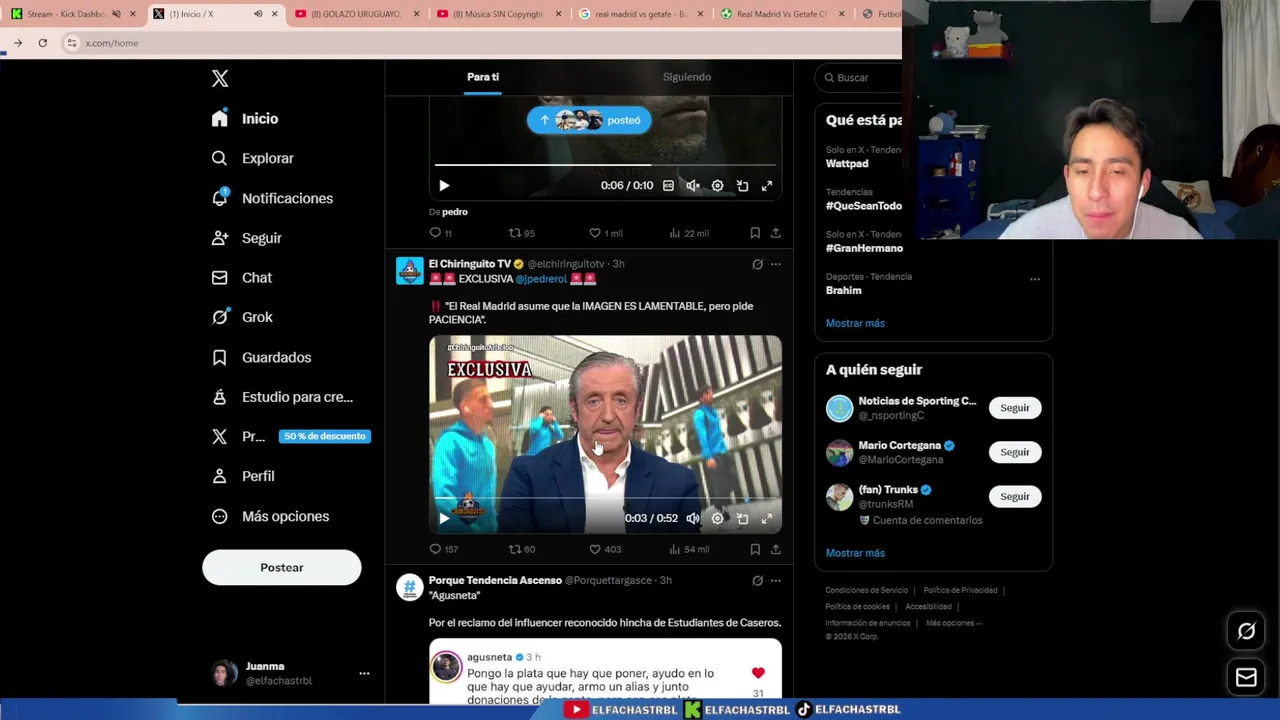1280x720 pixels.
Task: Seek the El Chiringuito video progress bar
Action: tap(605, 497)
